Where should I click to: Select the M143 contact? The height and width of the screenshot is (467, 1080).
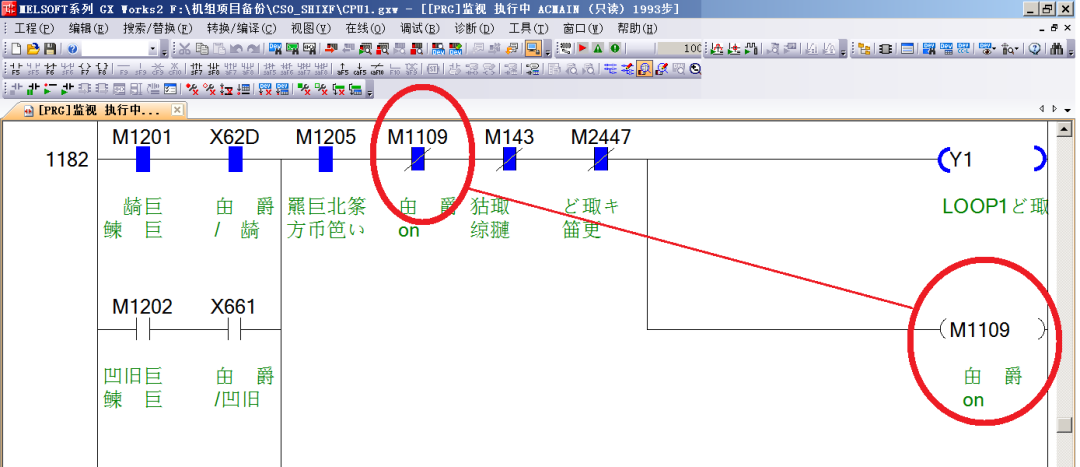tap(509, 159)
